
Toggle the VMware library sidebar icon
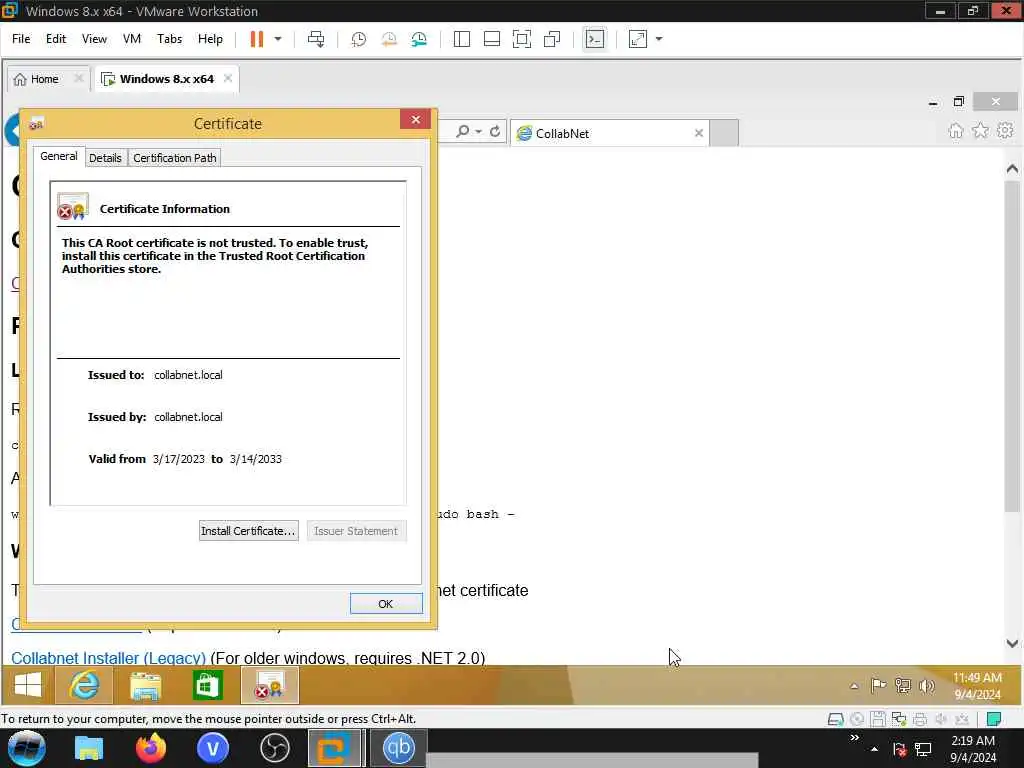[x=462, y=39]
